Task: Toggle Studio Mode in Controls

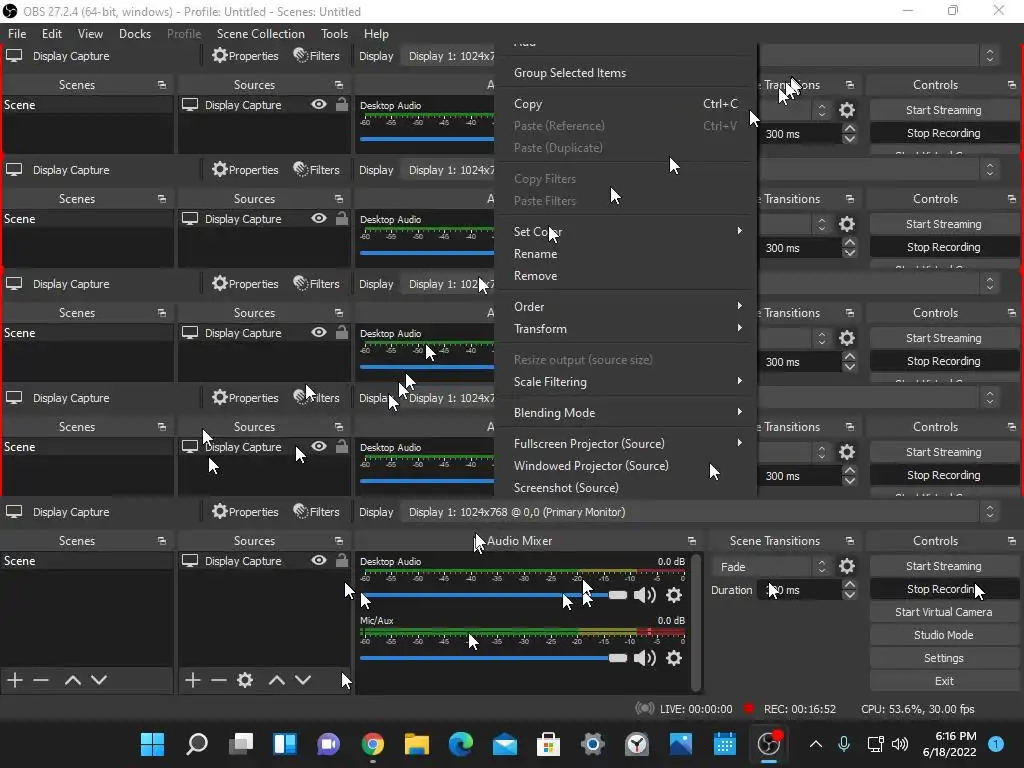Action: click(944, 635)
